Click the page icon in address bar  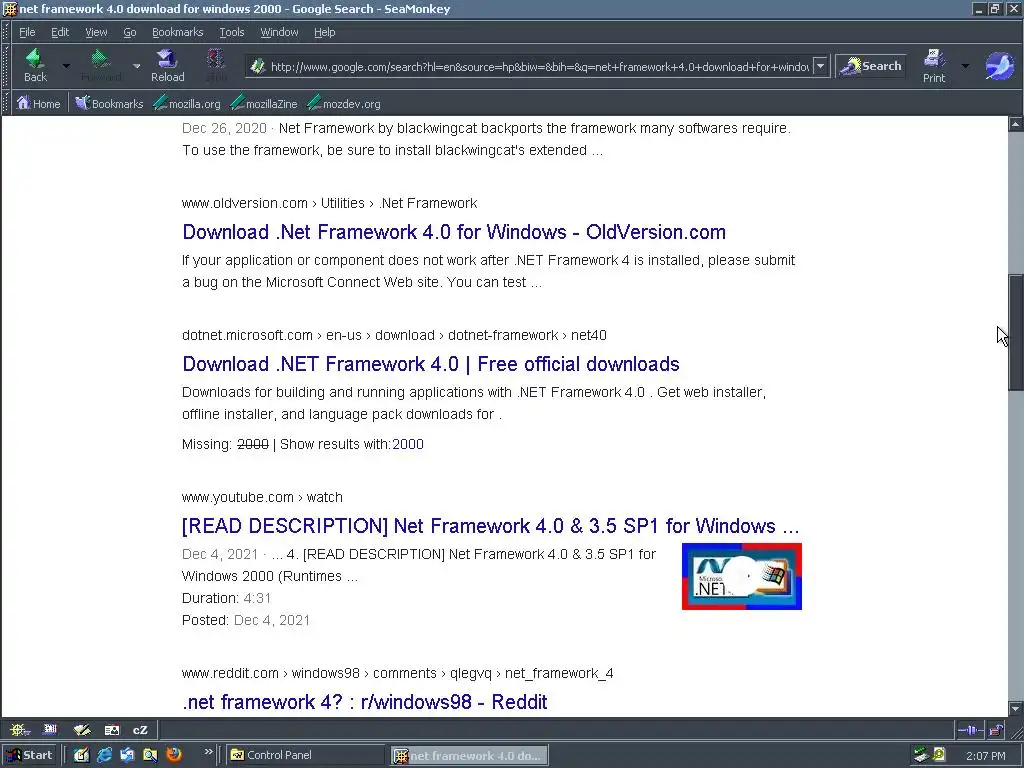(258, 67)
